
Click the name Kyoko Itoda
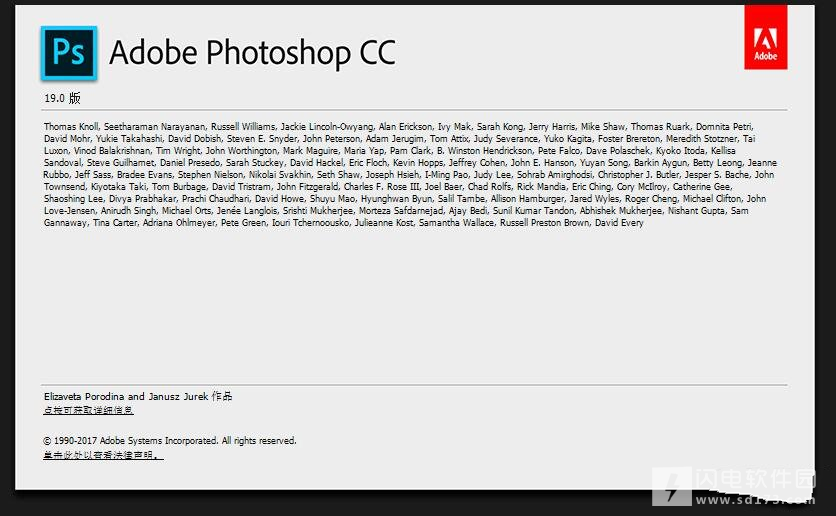[680, 151]
